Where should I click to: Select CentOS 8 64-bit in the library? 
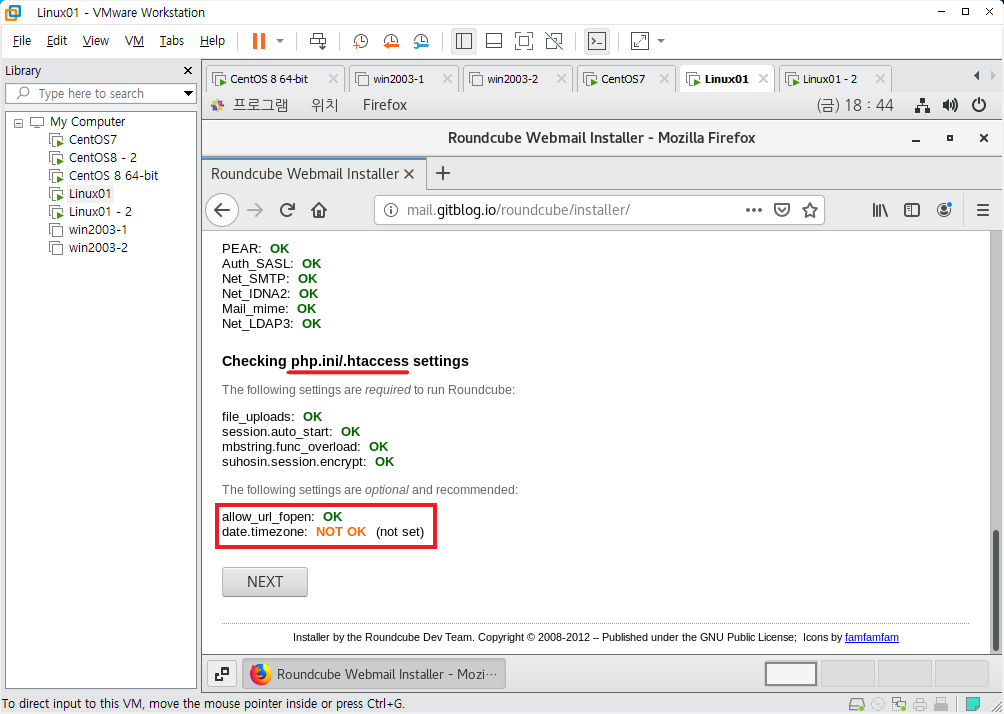point(113,175)
